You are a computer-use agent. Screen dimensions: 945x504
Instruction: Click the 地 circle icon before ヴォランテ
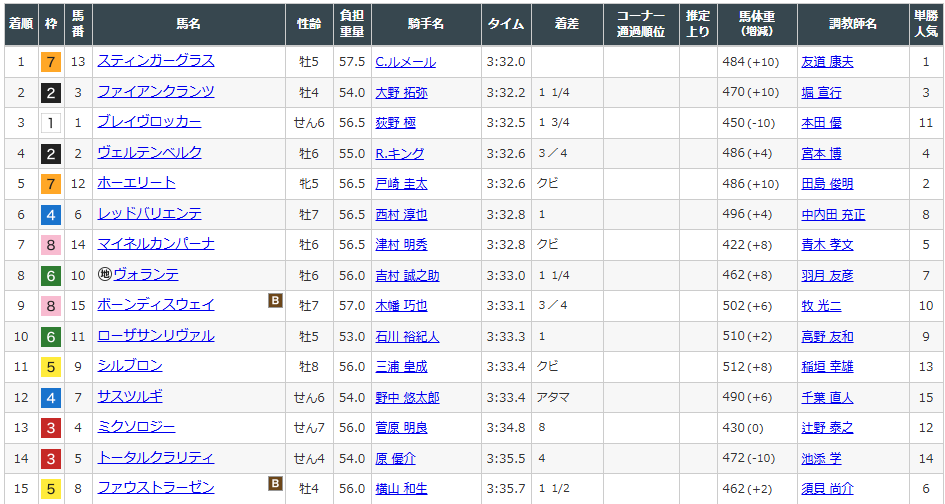104,275
